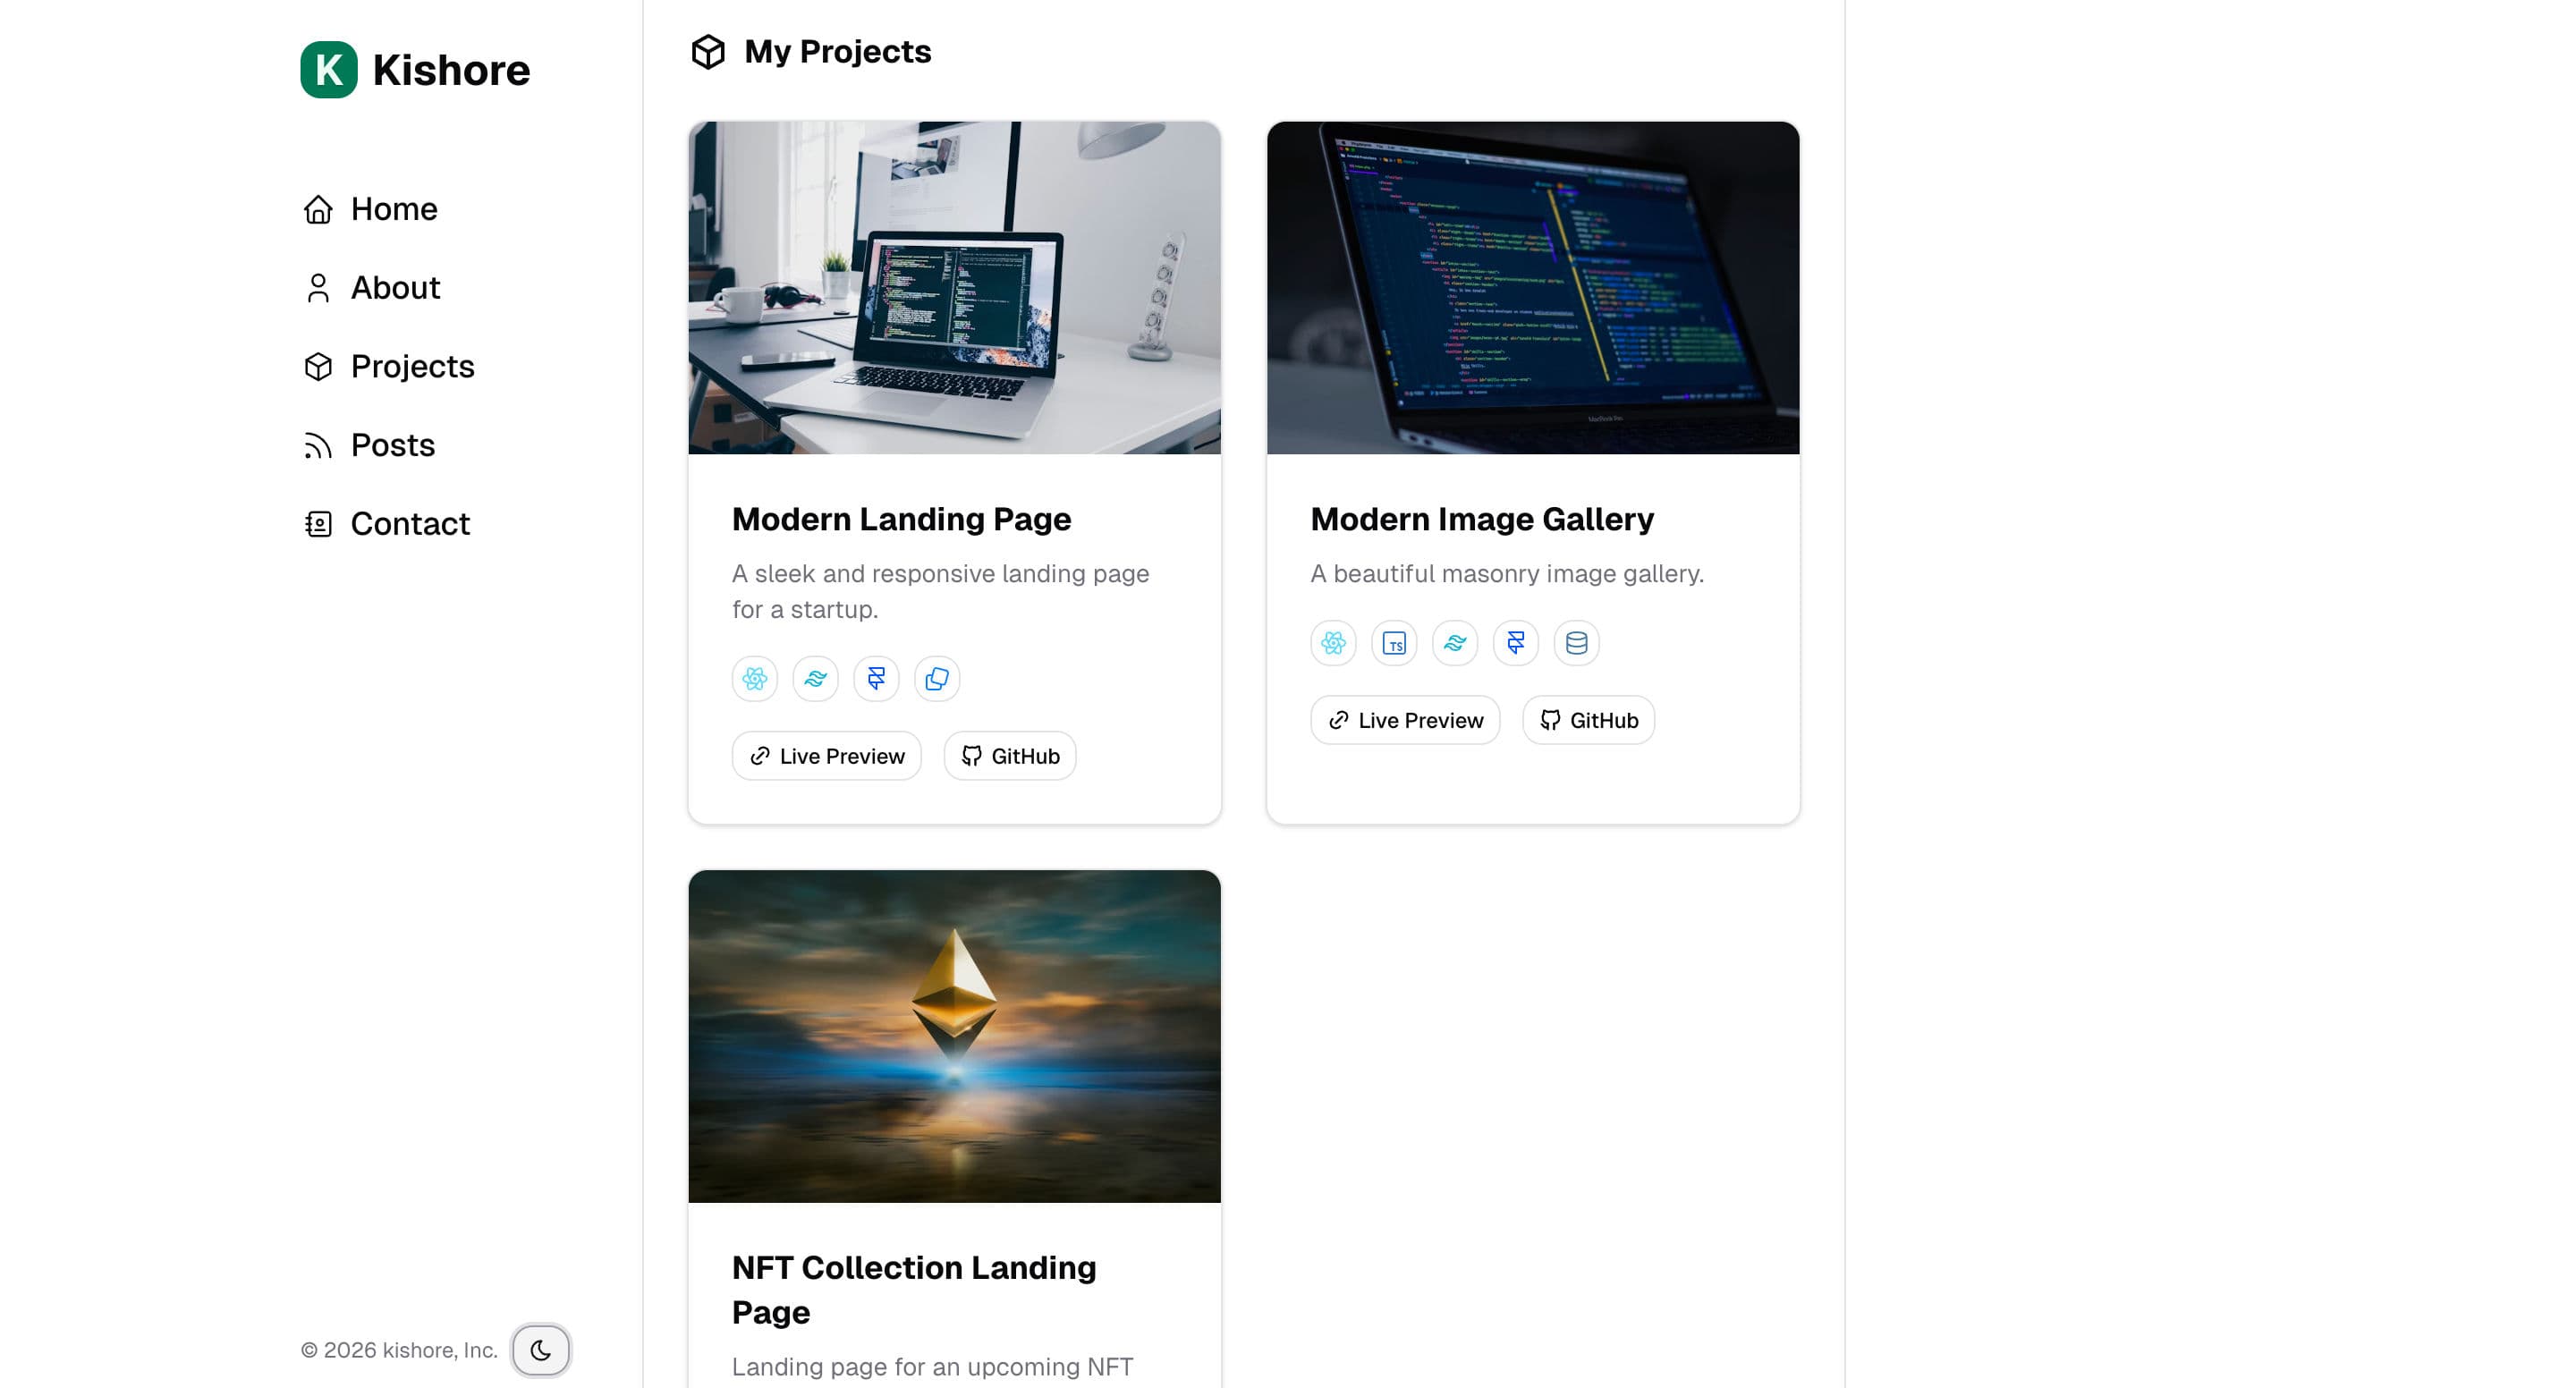The image size is (2576, 1388).
Task: Toggle dark mode with the moon button
Action: pos(541,1350)
